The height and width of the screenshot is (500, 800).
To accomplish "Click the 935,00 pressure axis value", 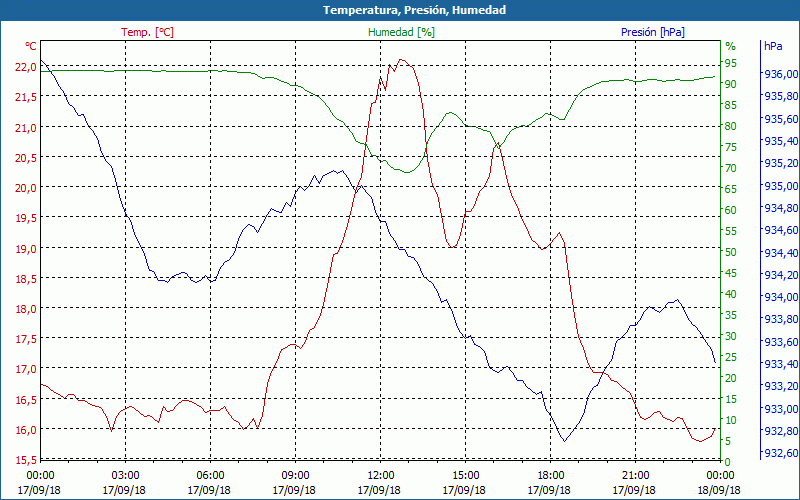I will (781, 185).
